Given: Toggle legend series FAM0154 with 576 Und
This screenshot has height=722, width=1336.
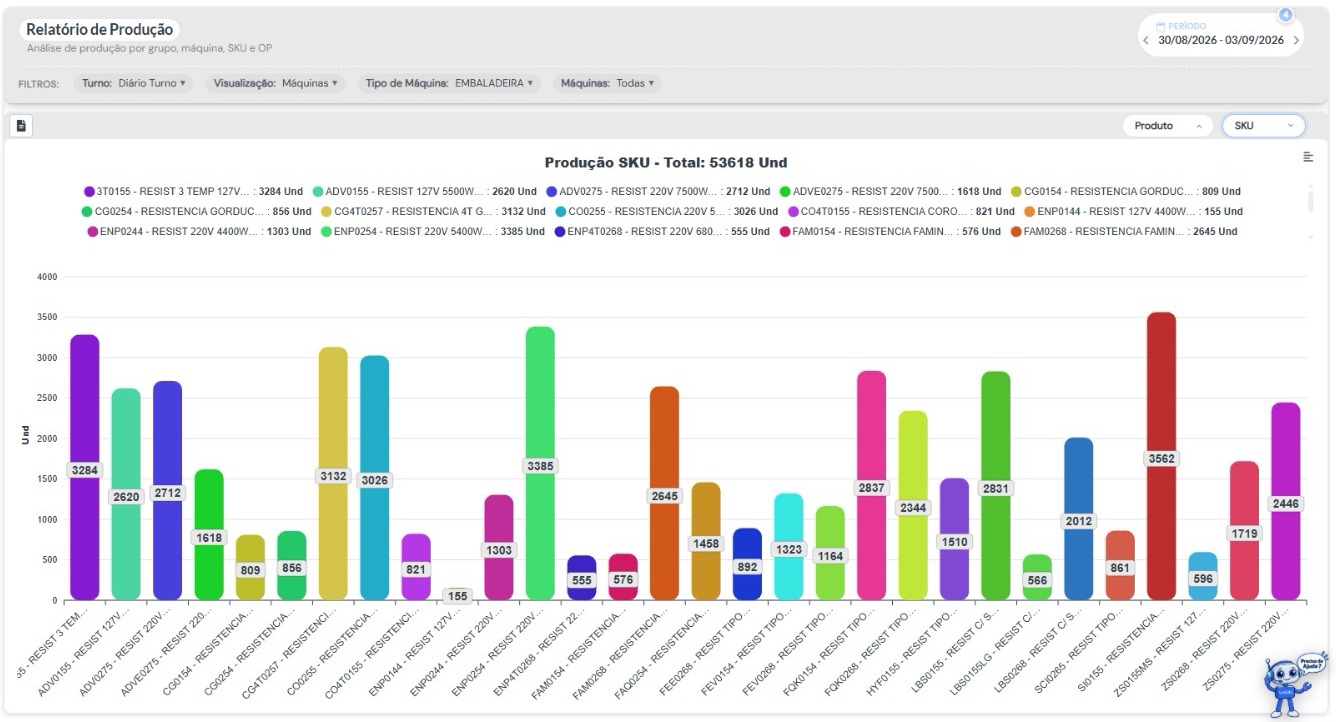Looking at the screenshot, I should coord(890,231).
